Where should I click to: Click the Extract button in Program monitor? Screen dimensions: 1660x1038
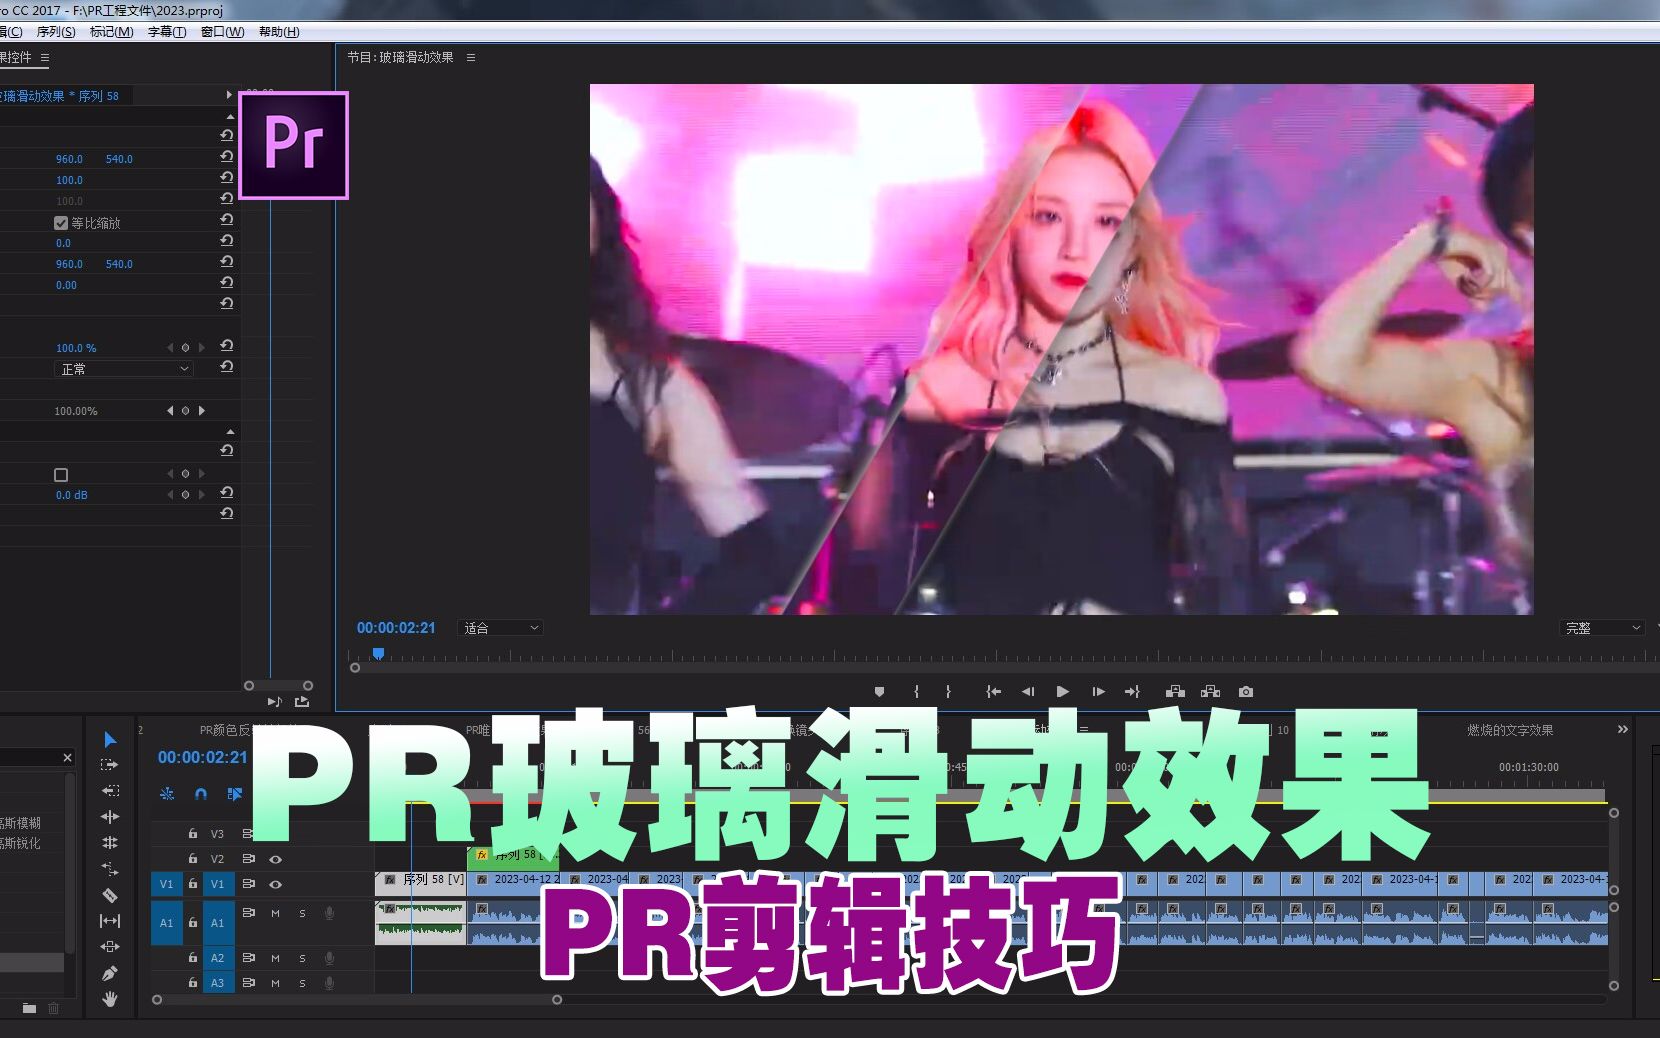(1211, 692)
